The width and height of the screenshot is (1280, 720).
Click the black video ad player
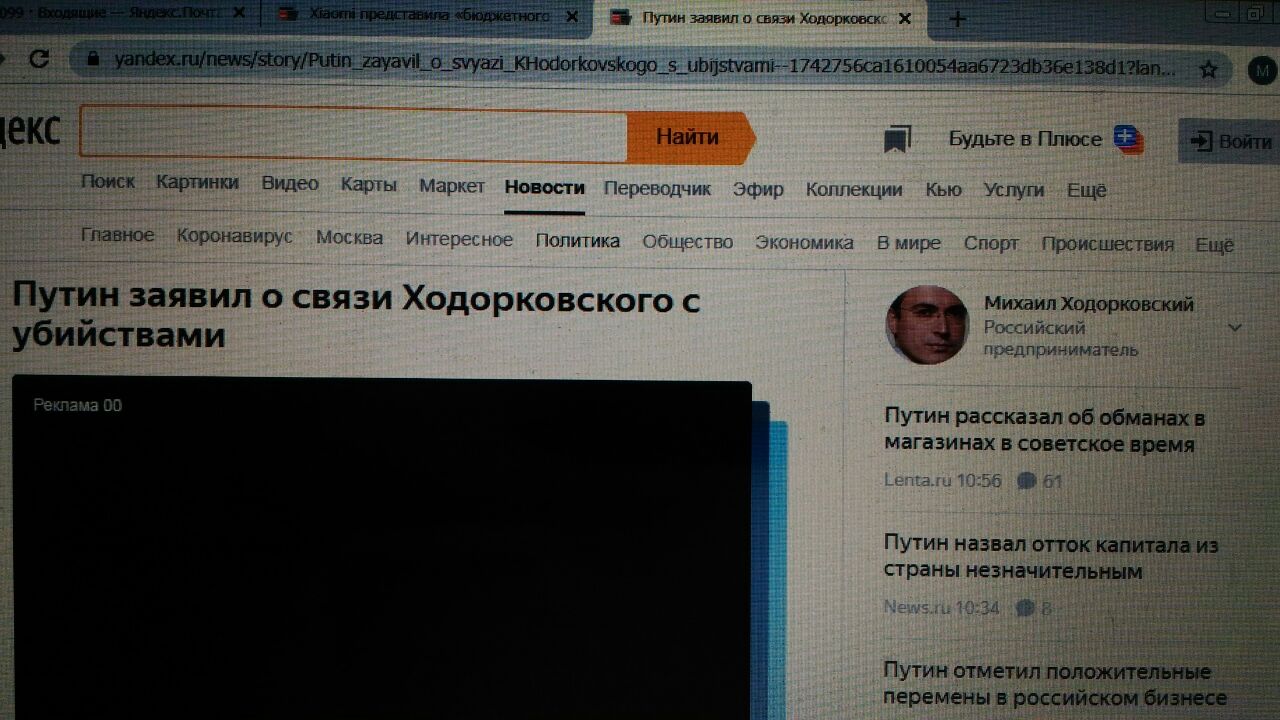pos(382,550)
